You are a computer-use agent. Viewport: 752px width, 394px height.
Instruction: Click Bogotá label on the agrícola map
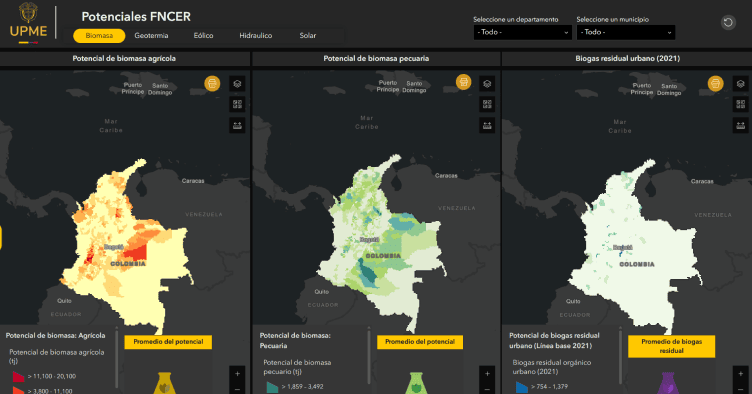[114, 247]
